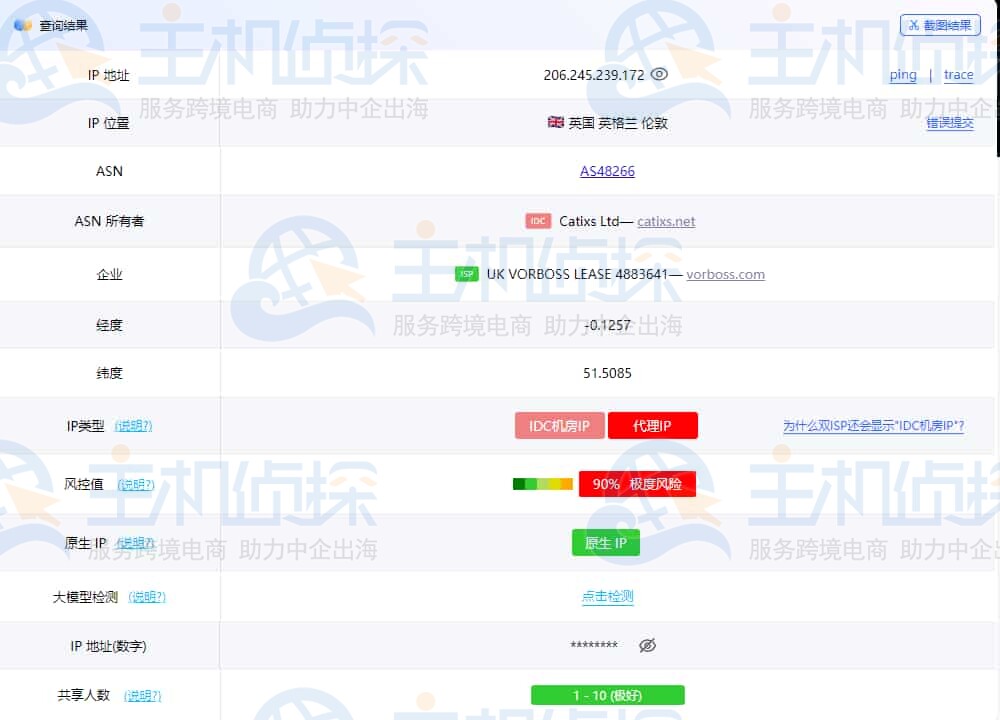Open the trace link
1000x720 pixels.
pos(958,75)
